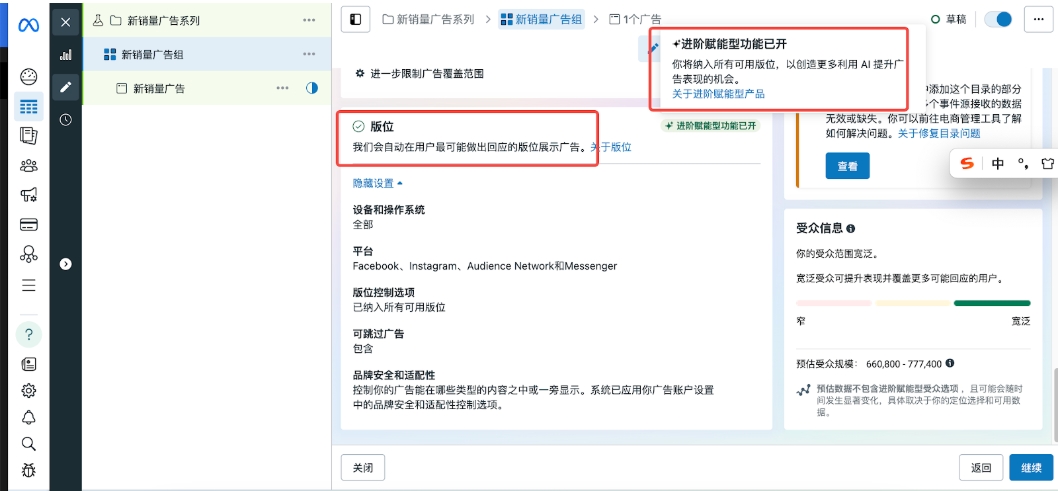1058x491 pixels.
Task: Toggle punctuation mode in the IME bar
Action: [x=1023, y=163]
